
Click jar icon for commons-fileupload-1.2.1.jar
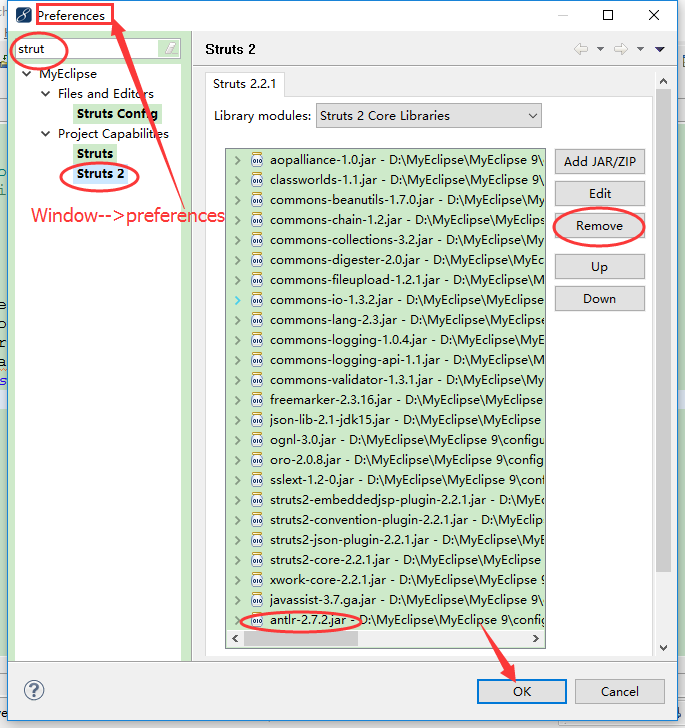coord(257,280)
